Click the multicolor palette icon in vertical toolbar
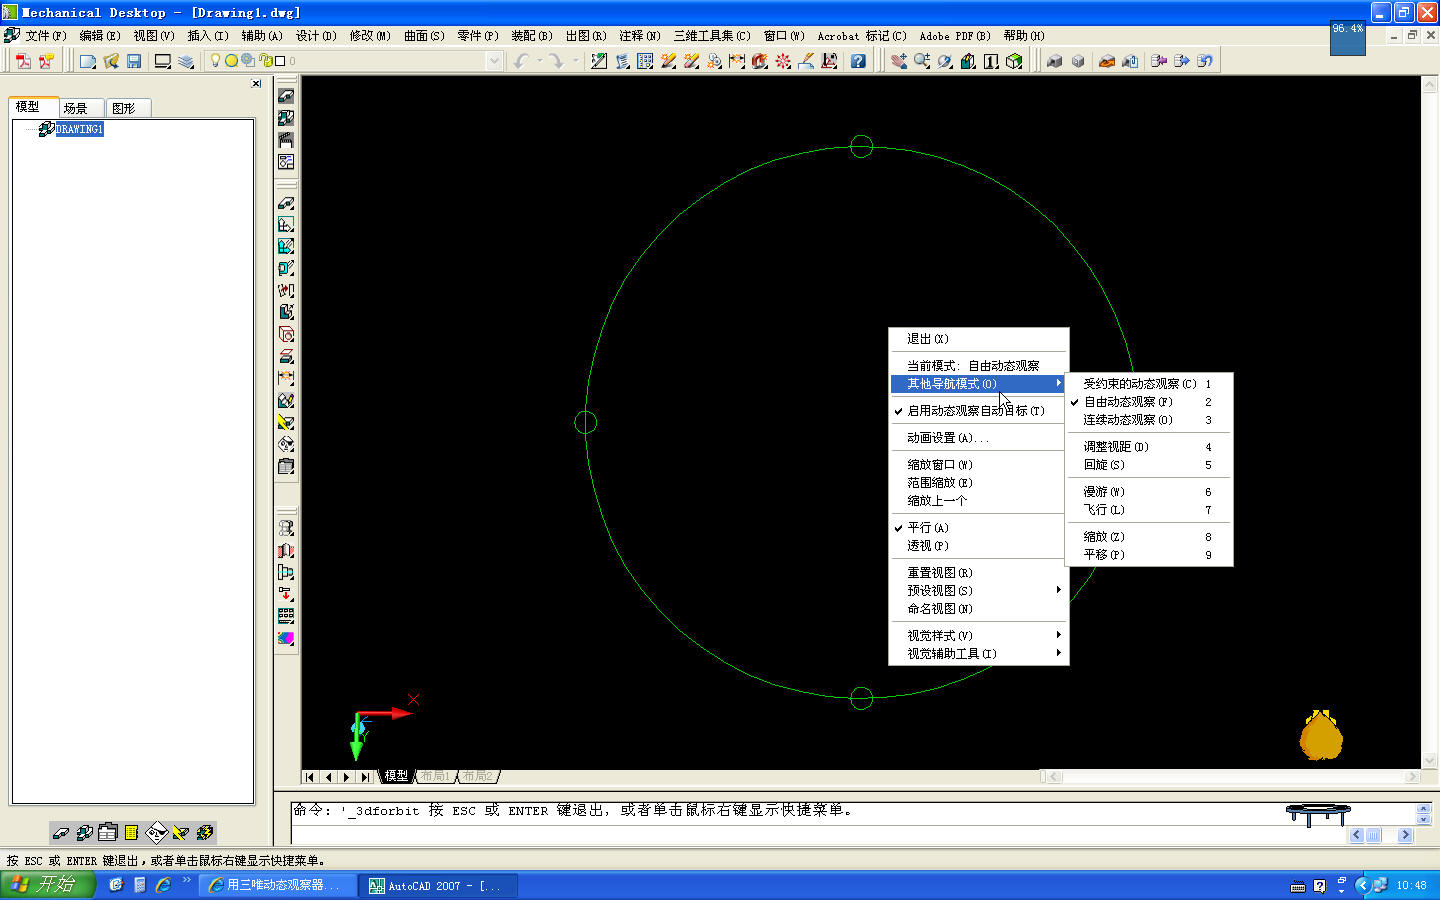 pyautogui.click(x=286, y=638)
